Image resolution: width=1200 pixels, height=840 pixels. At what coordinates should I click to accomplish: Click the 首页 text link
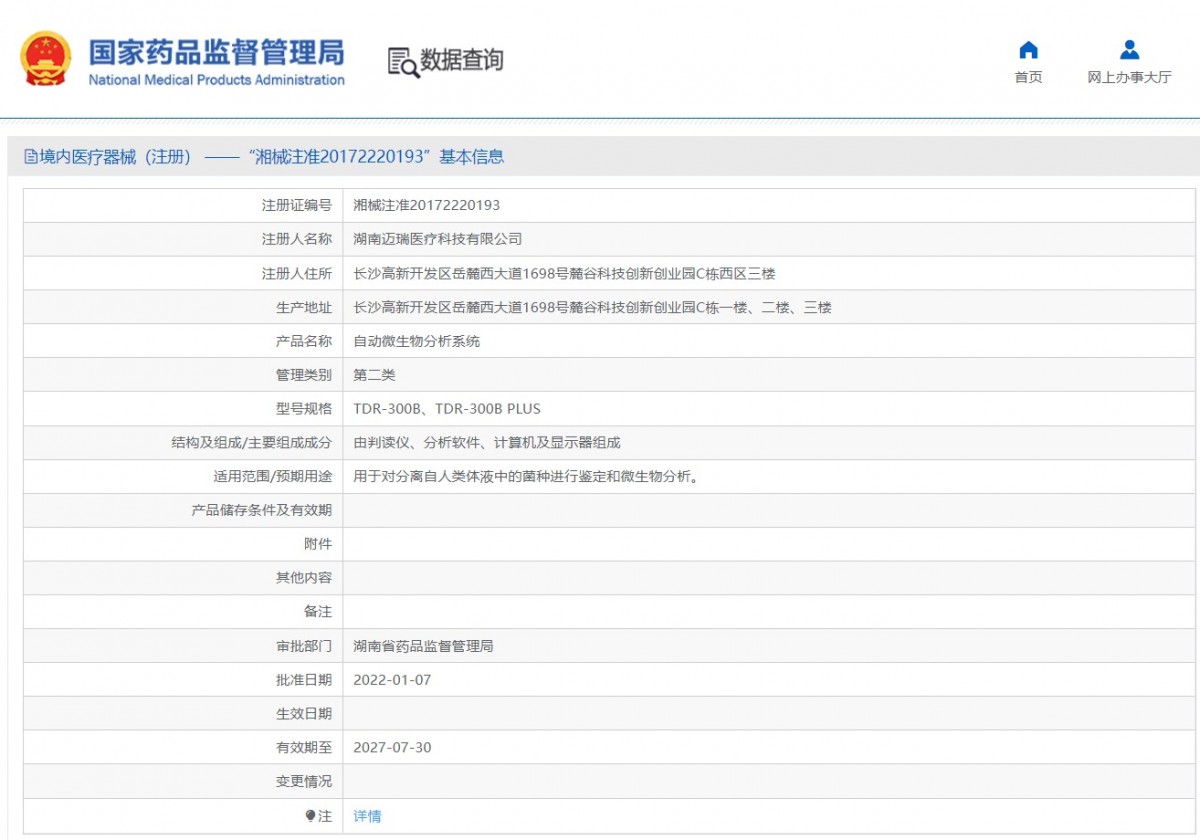1028,77
